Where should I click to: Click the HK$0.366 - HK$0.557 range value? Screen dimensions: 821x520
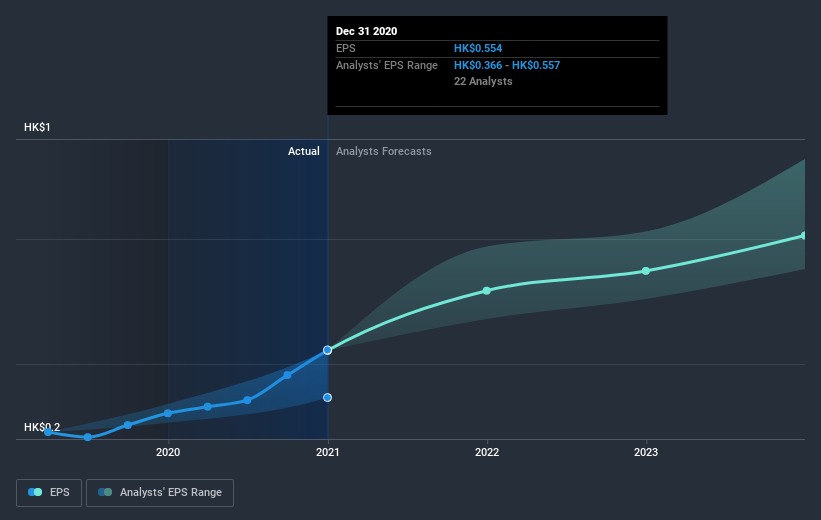click(x=507, y=65)
